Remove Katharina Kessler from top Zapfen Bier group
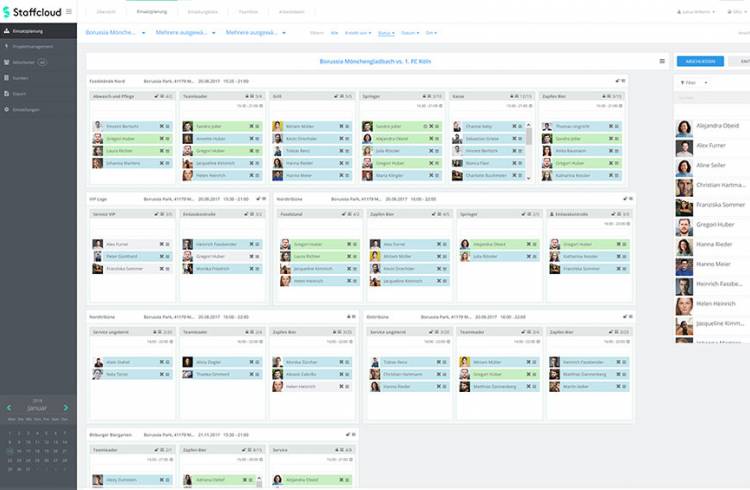The image size is (750, 490). click(x=611, y=176)
